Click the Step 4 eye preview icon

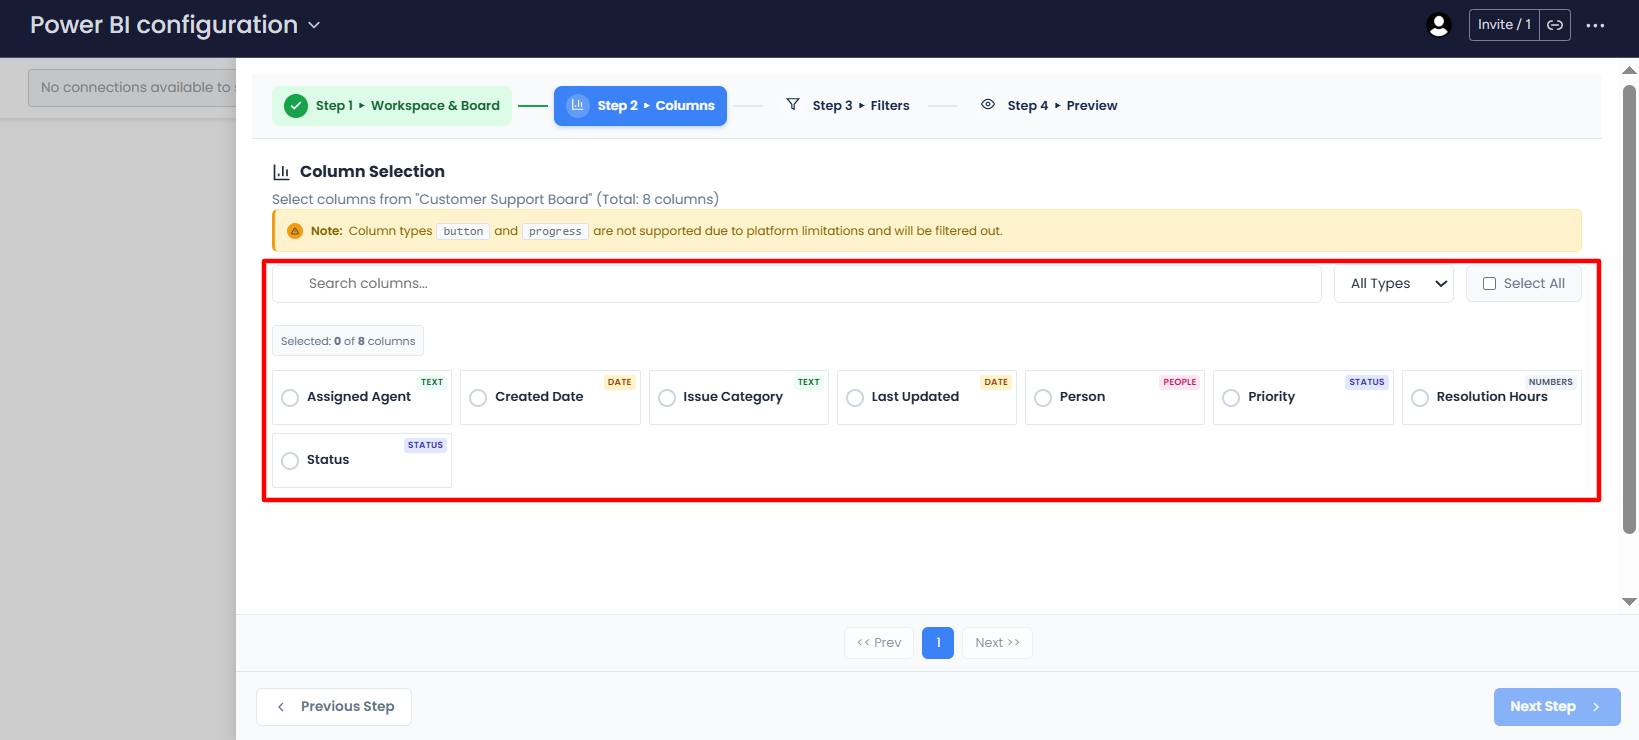[988, 104]
